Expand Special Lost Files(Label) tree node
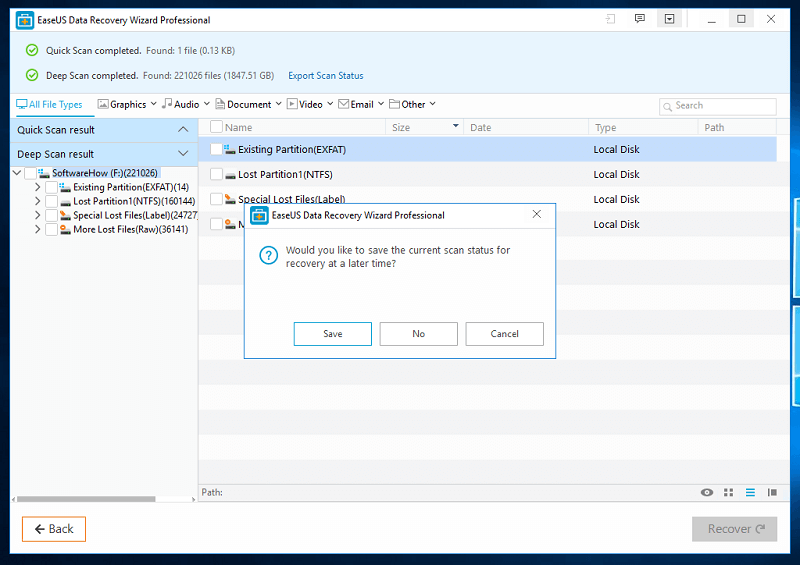 coord(37,215)
